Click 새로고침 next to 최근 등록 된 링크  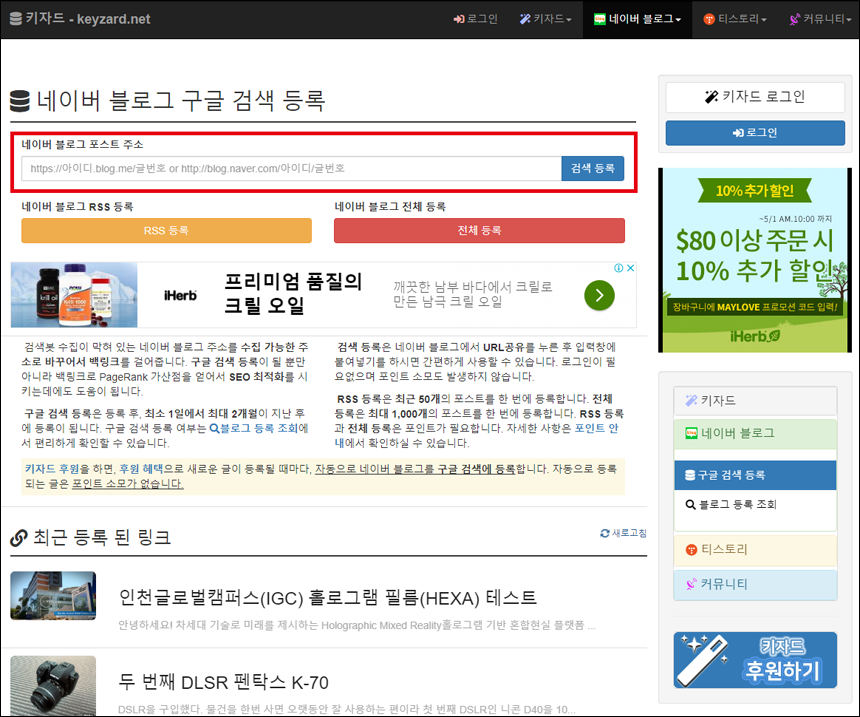623,533
